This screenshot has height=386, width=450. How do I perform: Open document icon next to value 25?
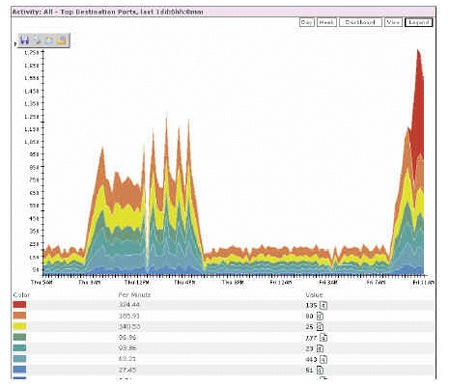[x=320, y=327]
